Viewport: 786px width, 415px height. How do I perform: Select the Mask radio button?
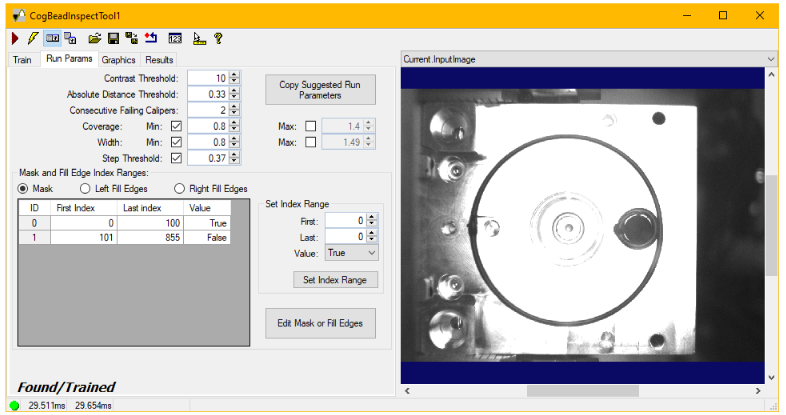coord(23,188)
